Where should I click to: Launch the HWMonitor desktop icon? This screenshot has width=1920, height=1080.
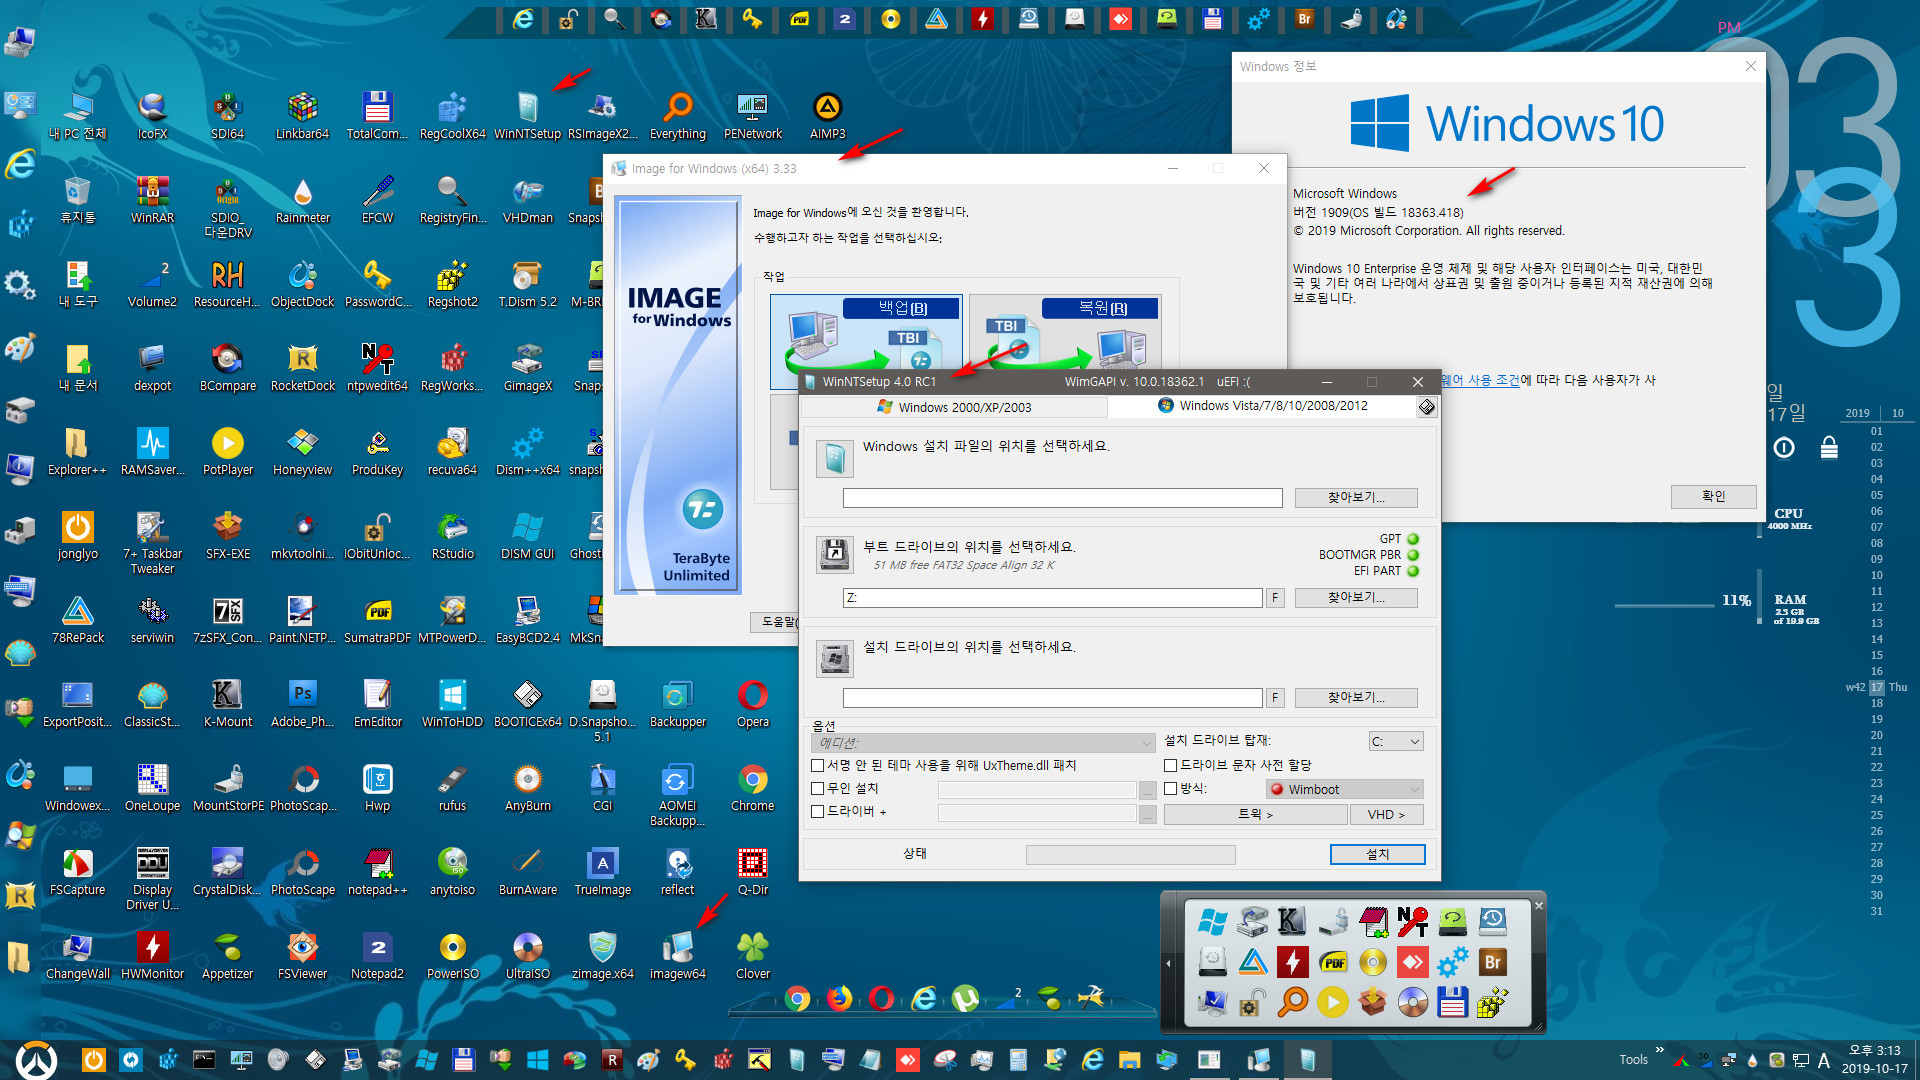(152, 955)
